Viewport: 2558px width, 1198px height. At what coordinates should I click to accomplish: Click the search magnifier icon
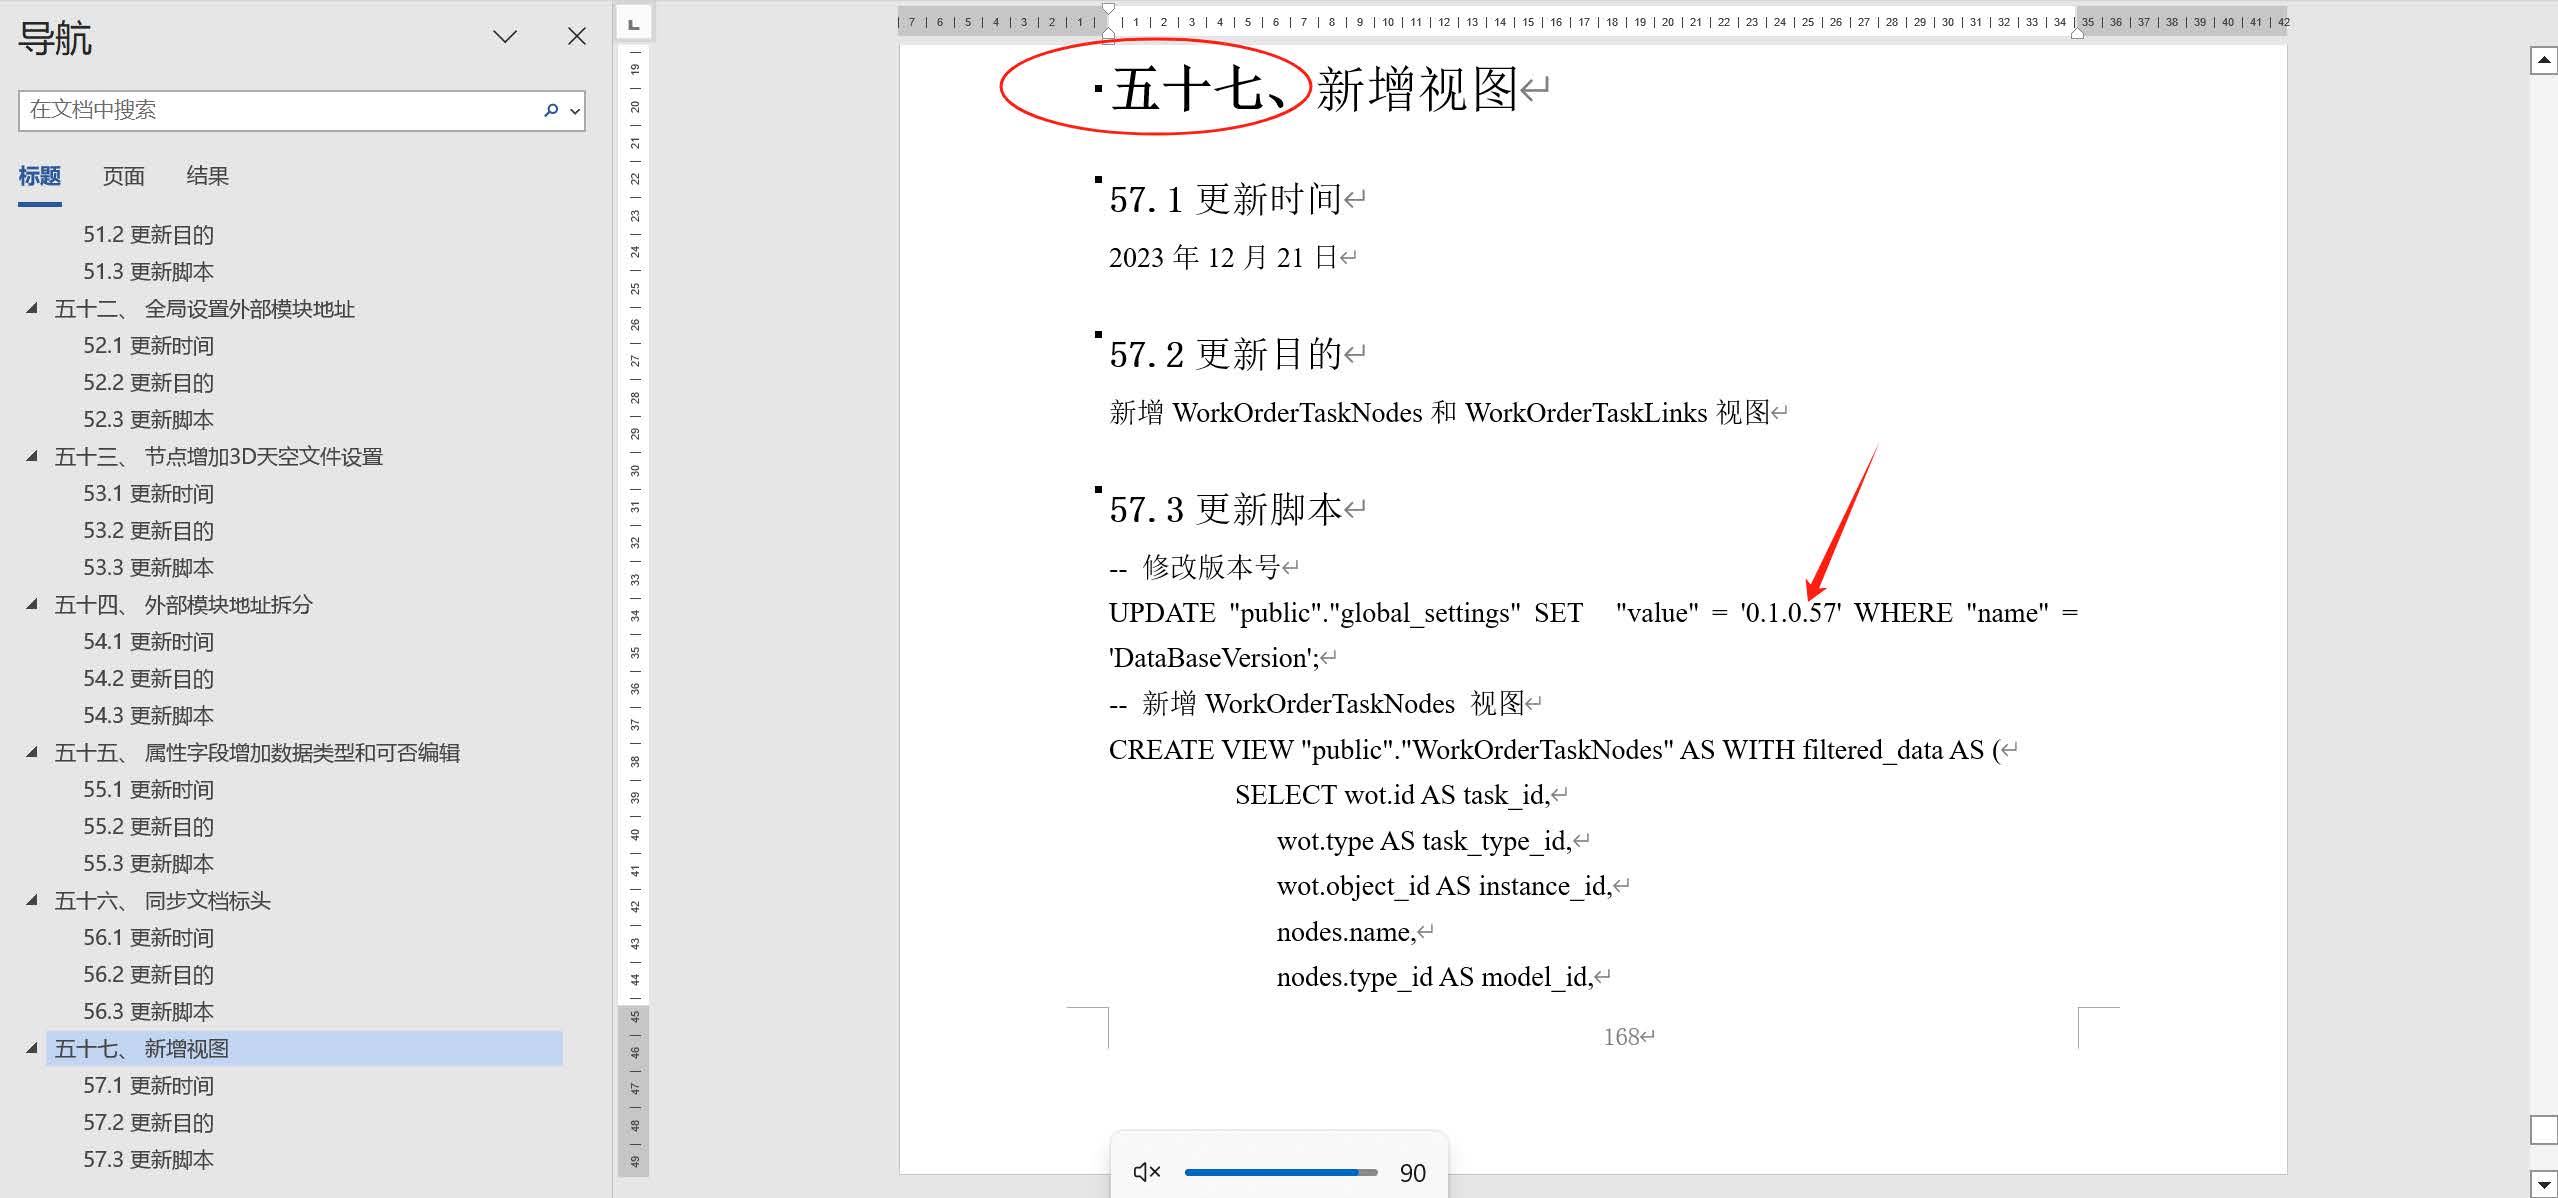pyautogui.click(x=551, y=110)
